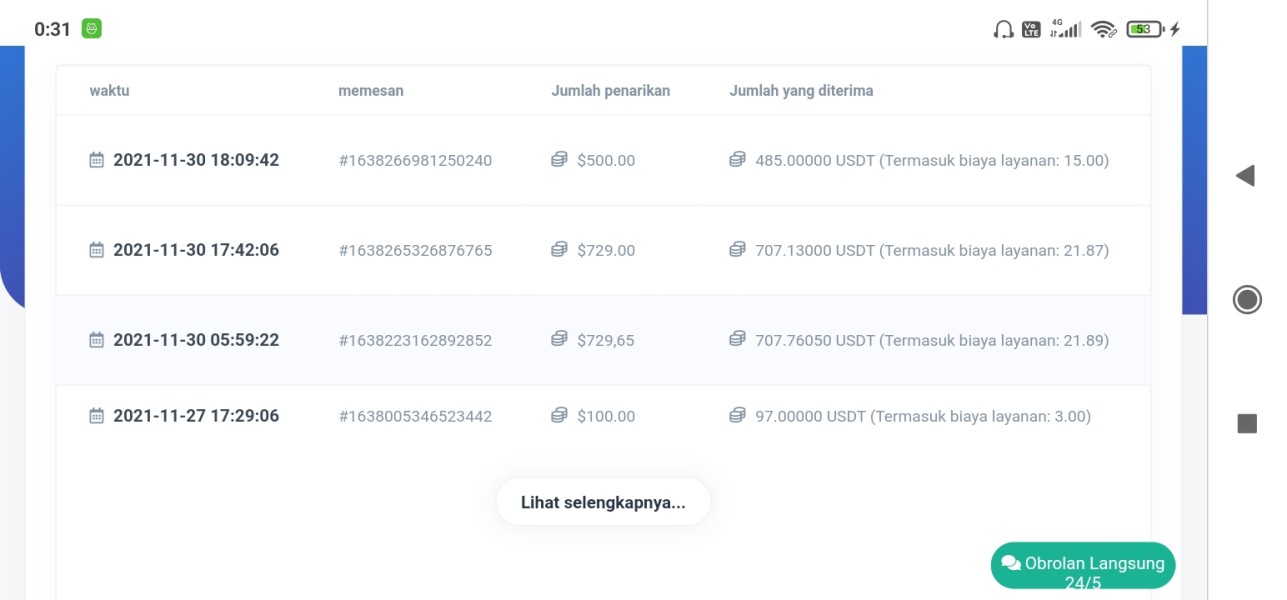Click the waktu column header
Image resolution: width=1287 pixels, height=600 pixels.
(x=109, y=90)
